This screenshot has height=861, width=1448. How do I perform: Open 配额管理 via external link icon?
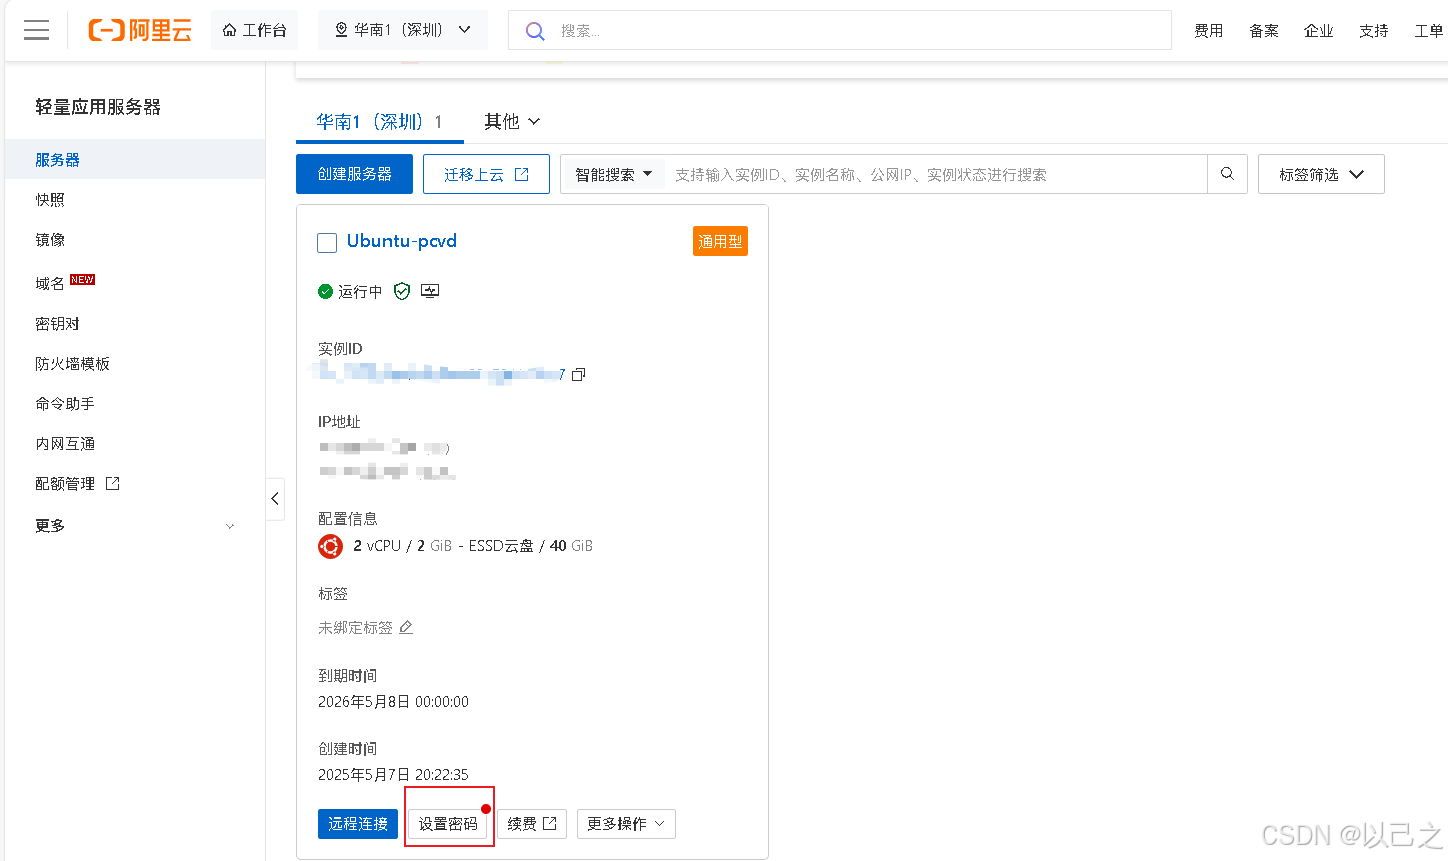113,483
